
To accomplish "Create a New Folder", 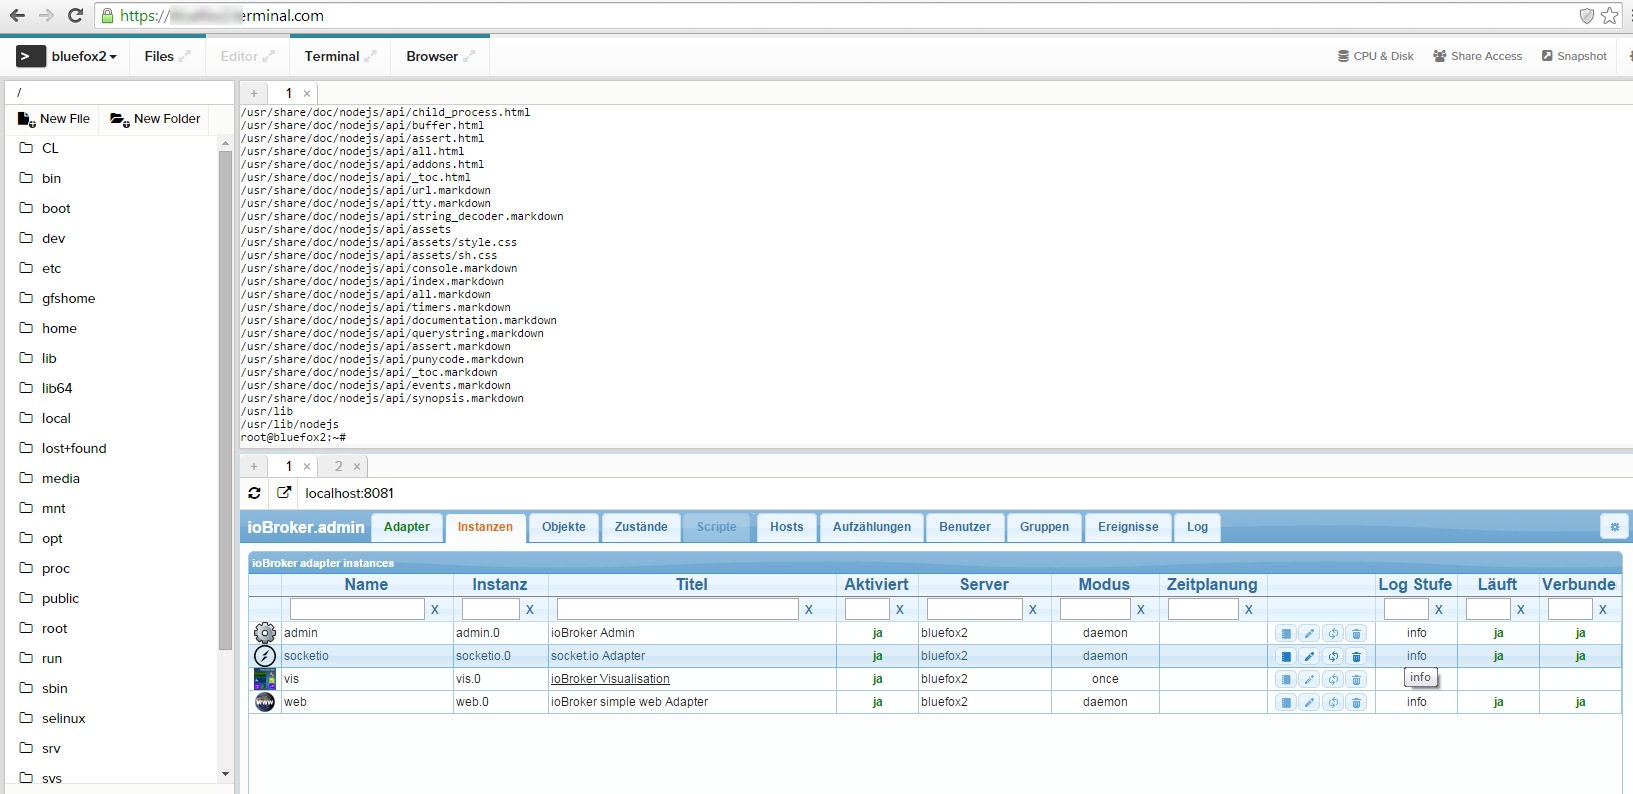I will [x=155, y=119].
